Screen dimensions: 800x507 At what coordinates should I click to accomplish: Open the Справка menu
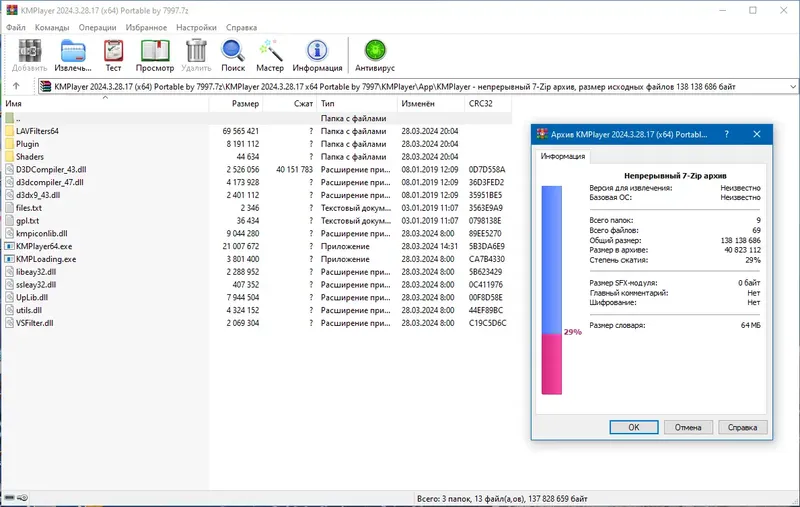point(241,28)
